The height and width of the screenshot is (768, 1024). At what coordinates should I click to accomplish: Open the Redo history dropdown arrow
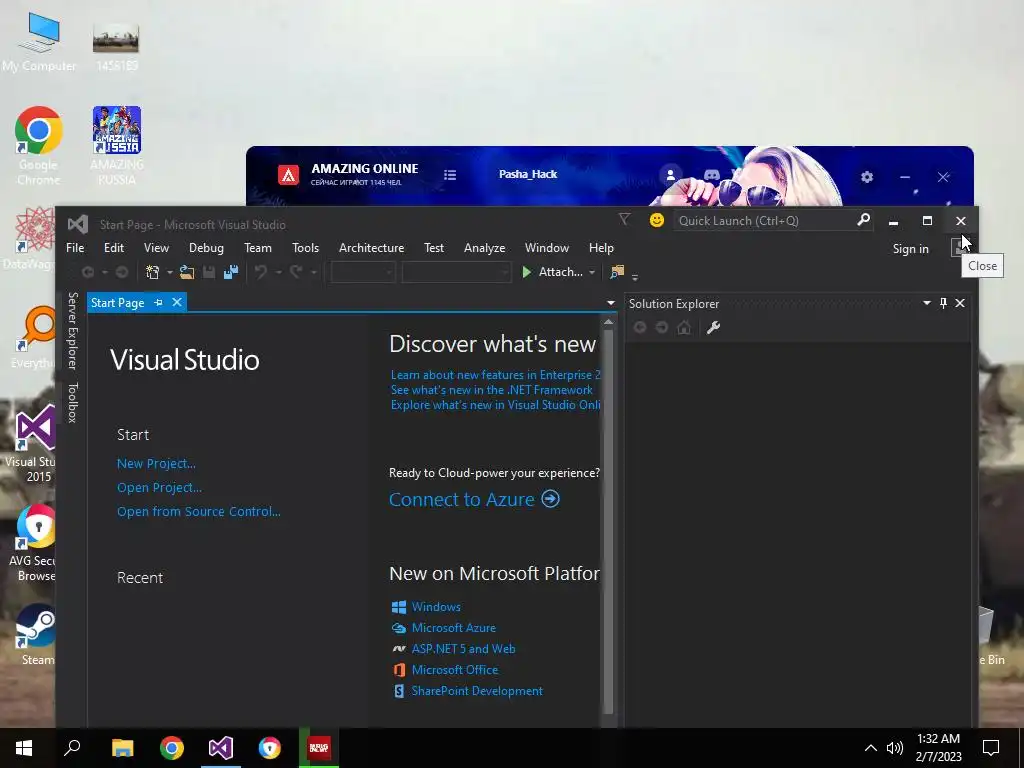[313, 272]
